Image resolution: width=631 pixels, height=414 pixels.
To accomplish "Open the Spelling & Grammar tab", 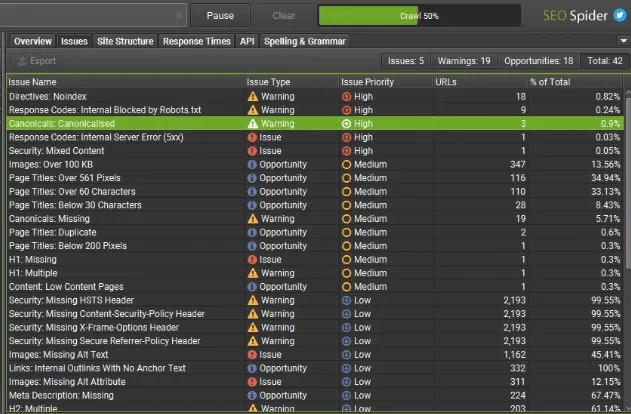I will click(x=305, y=41).
